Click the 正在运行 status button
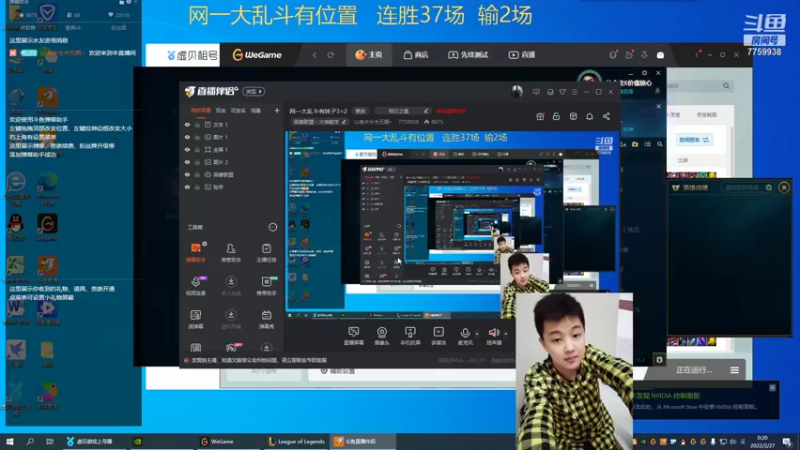This screenshot has width=800, height=450. 694,370
